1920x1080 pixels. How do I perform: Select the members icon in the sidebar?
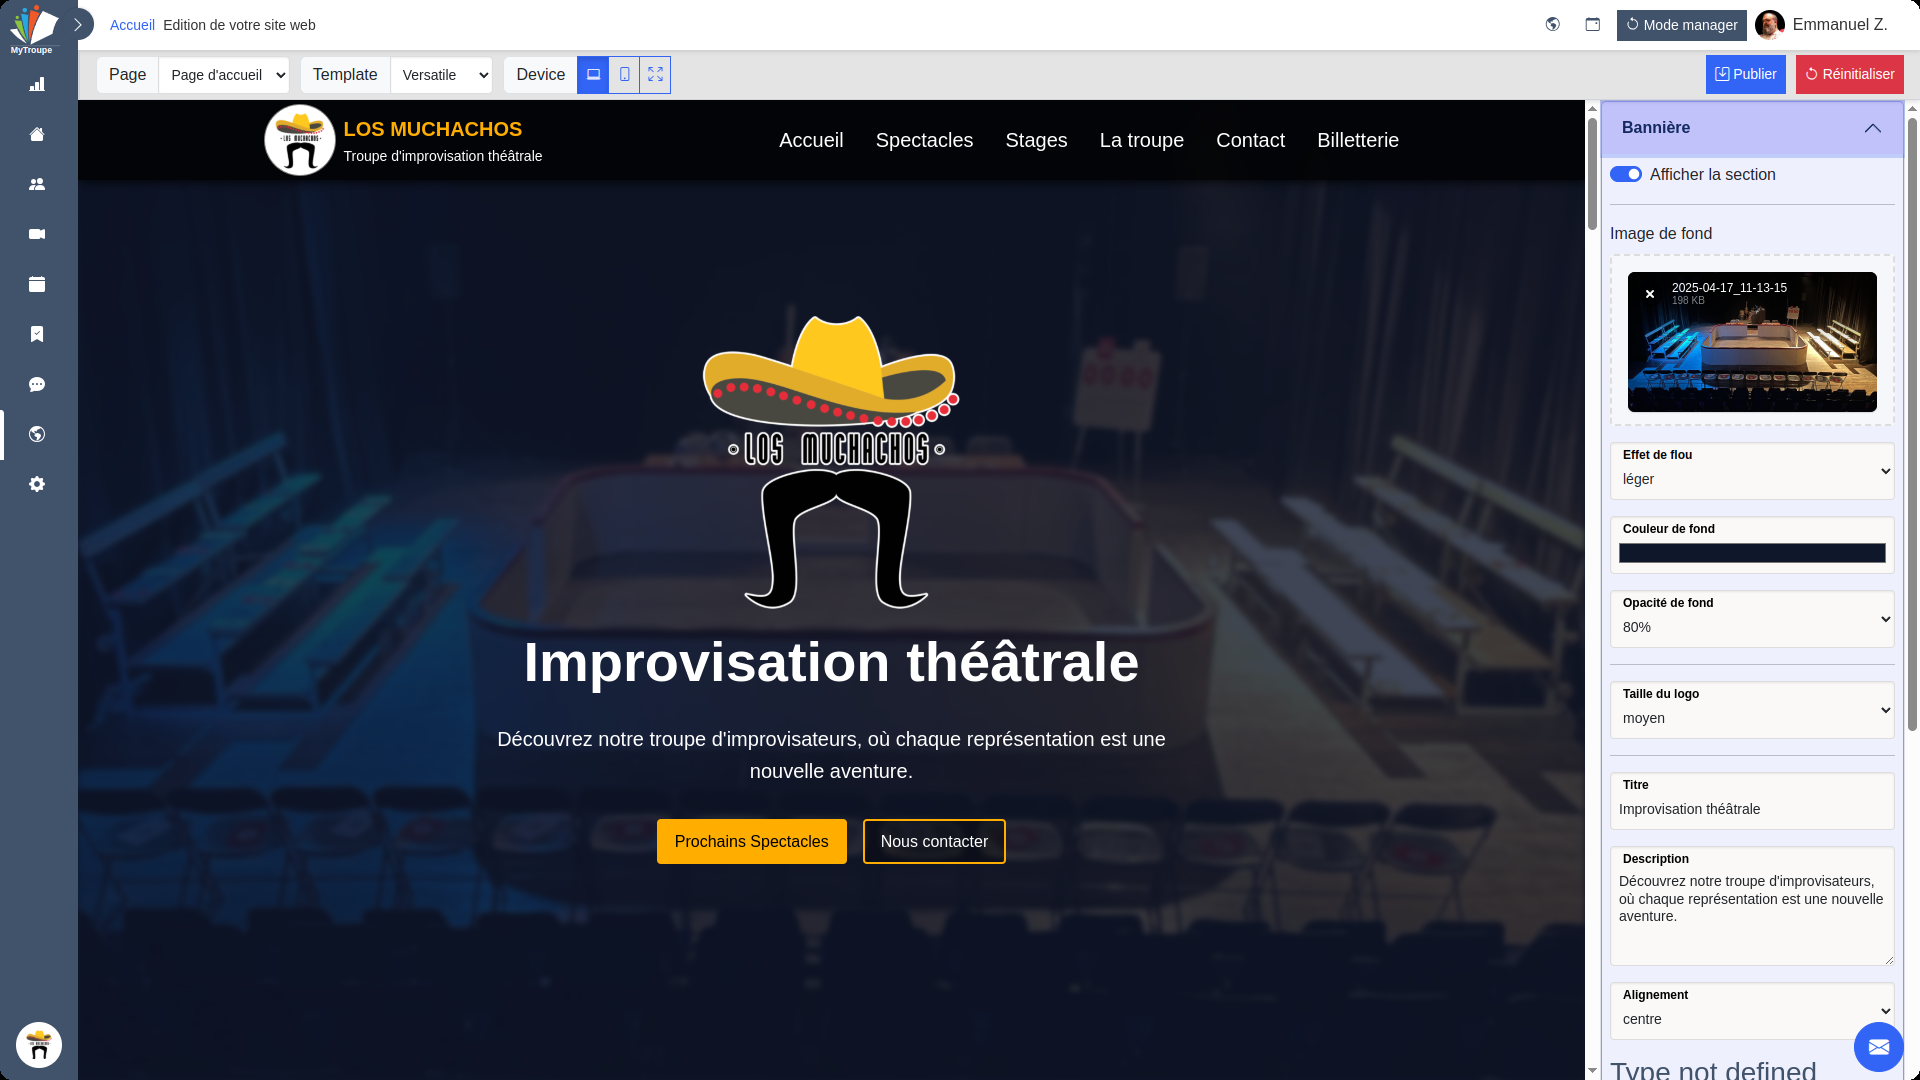pos(37,184)
